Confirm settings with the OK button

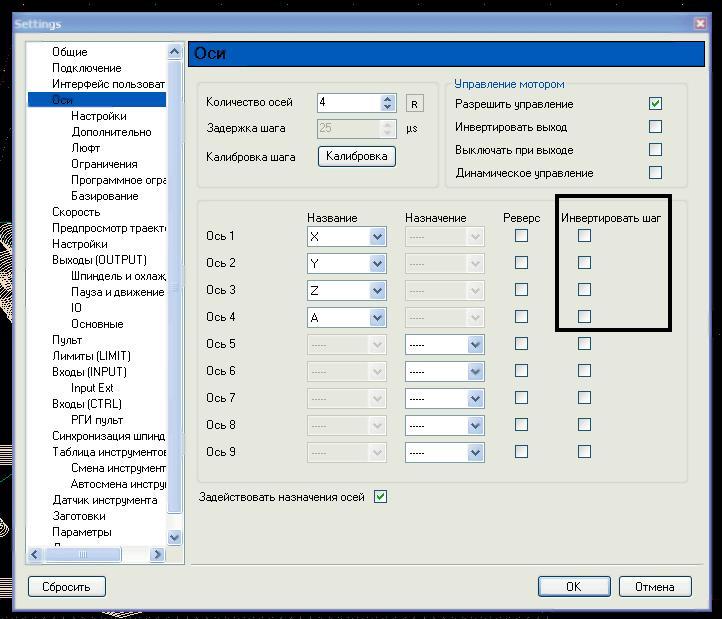(574, 586)
